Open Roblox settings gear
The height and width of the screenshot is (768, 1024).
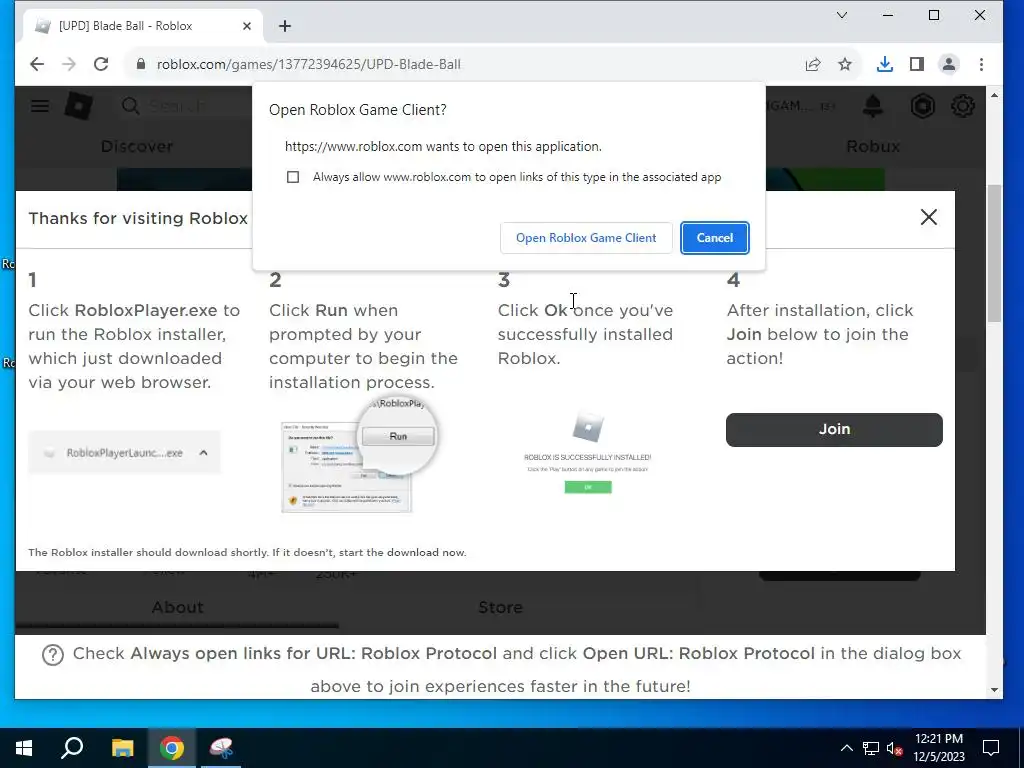pos(963,106)
